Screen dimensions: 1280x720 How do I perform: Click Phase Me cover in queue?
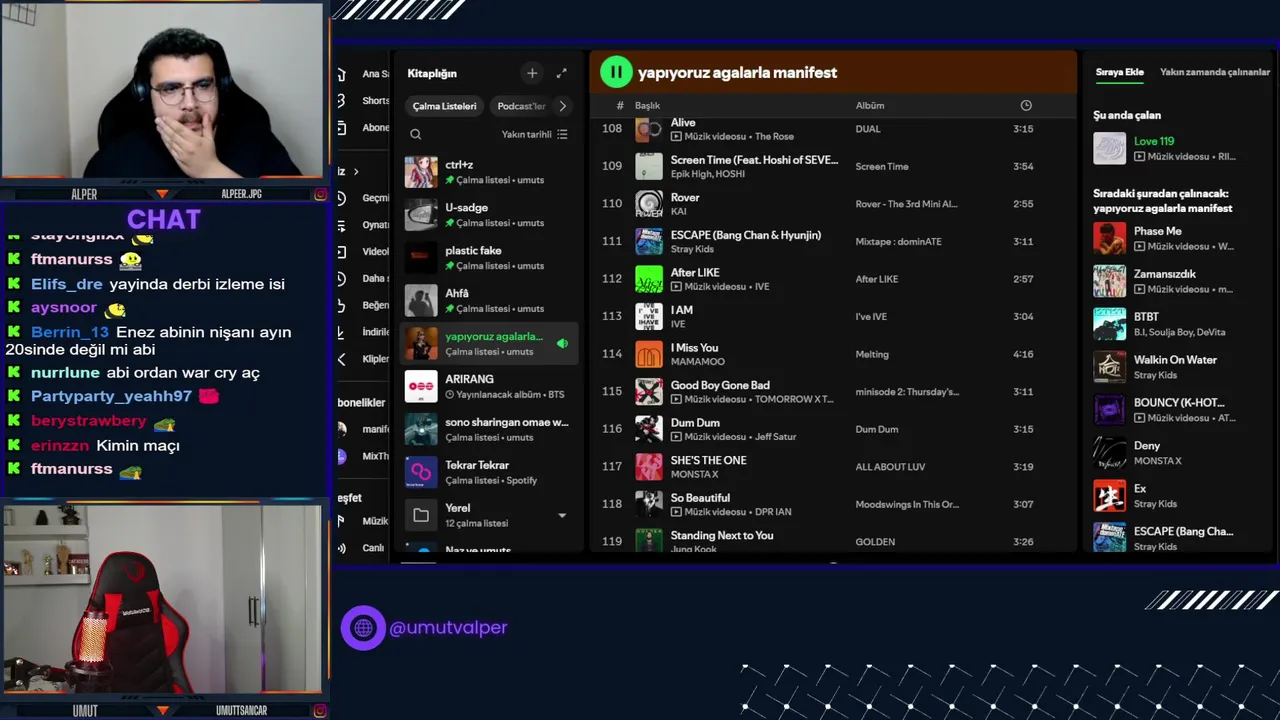[x=1109, y=238]
